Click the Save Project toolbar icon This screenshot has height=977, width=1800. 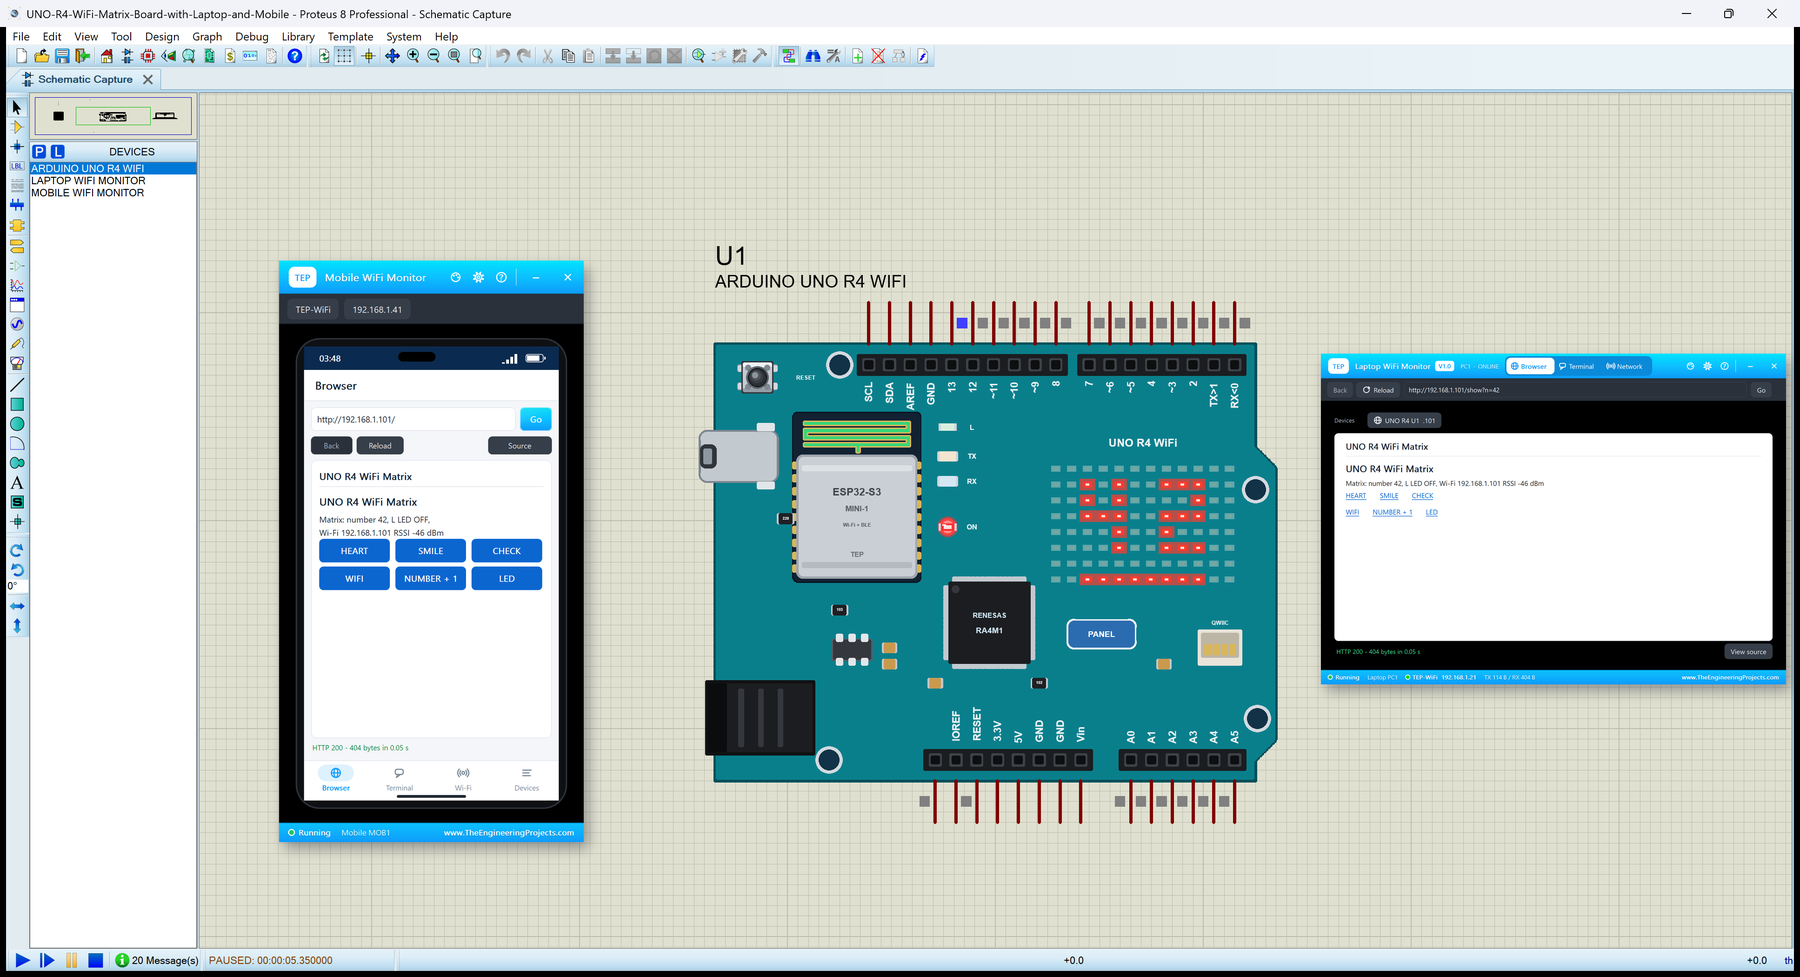pyautogui.click(x=62, y=56)
